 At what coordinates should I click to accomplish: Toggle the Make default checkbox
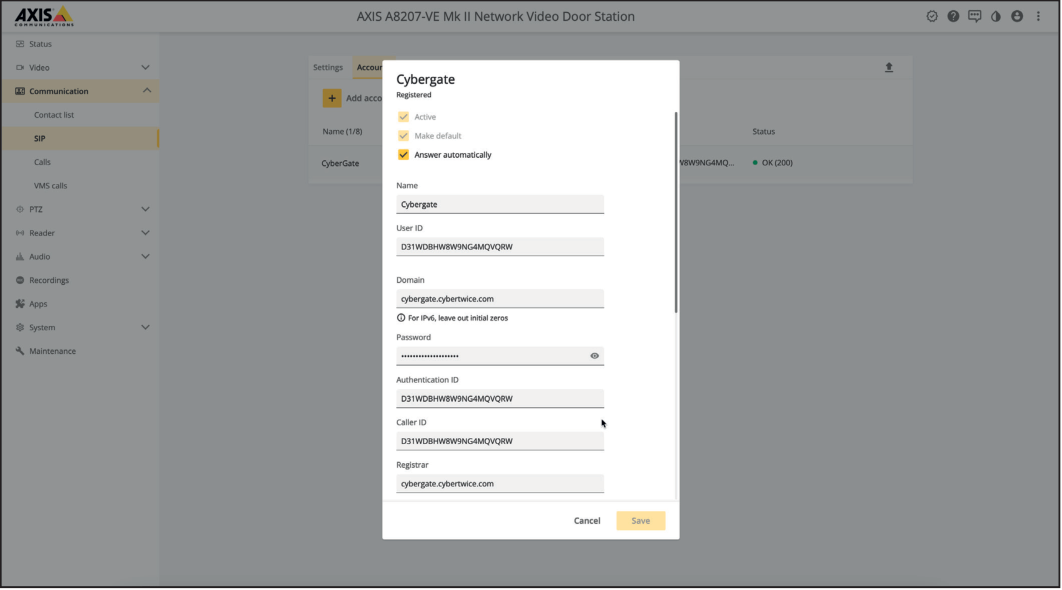point(404,136)
